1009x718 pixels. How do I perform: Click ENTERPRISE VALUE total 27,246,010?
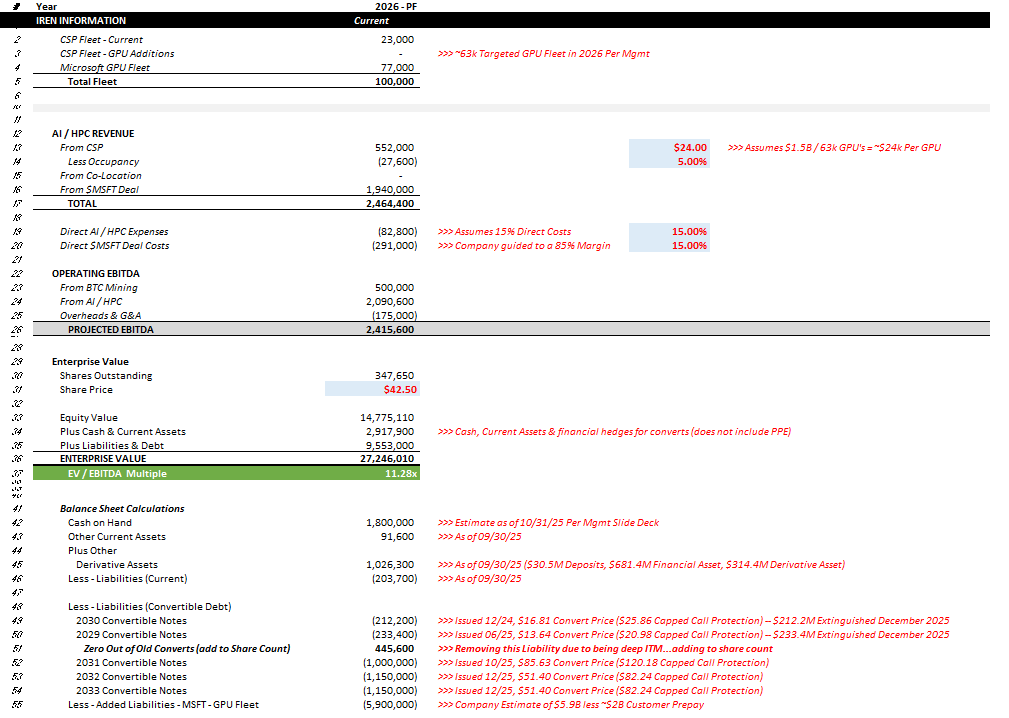click(x=387, y=459)
